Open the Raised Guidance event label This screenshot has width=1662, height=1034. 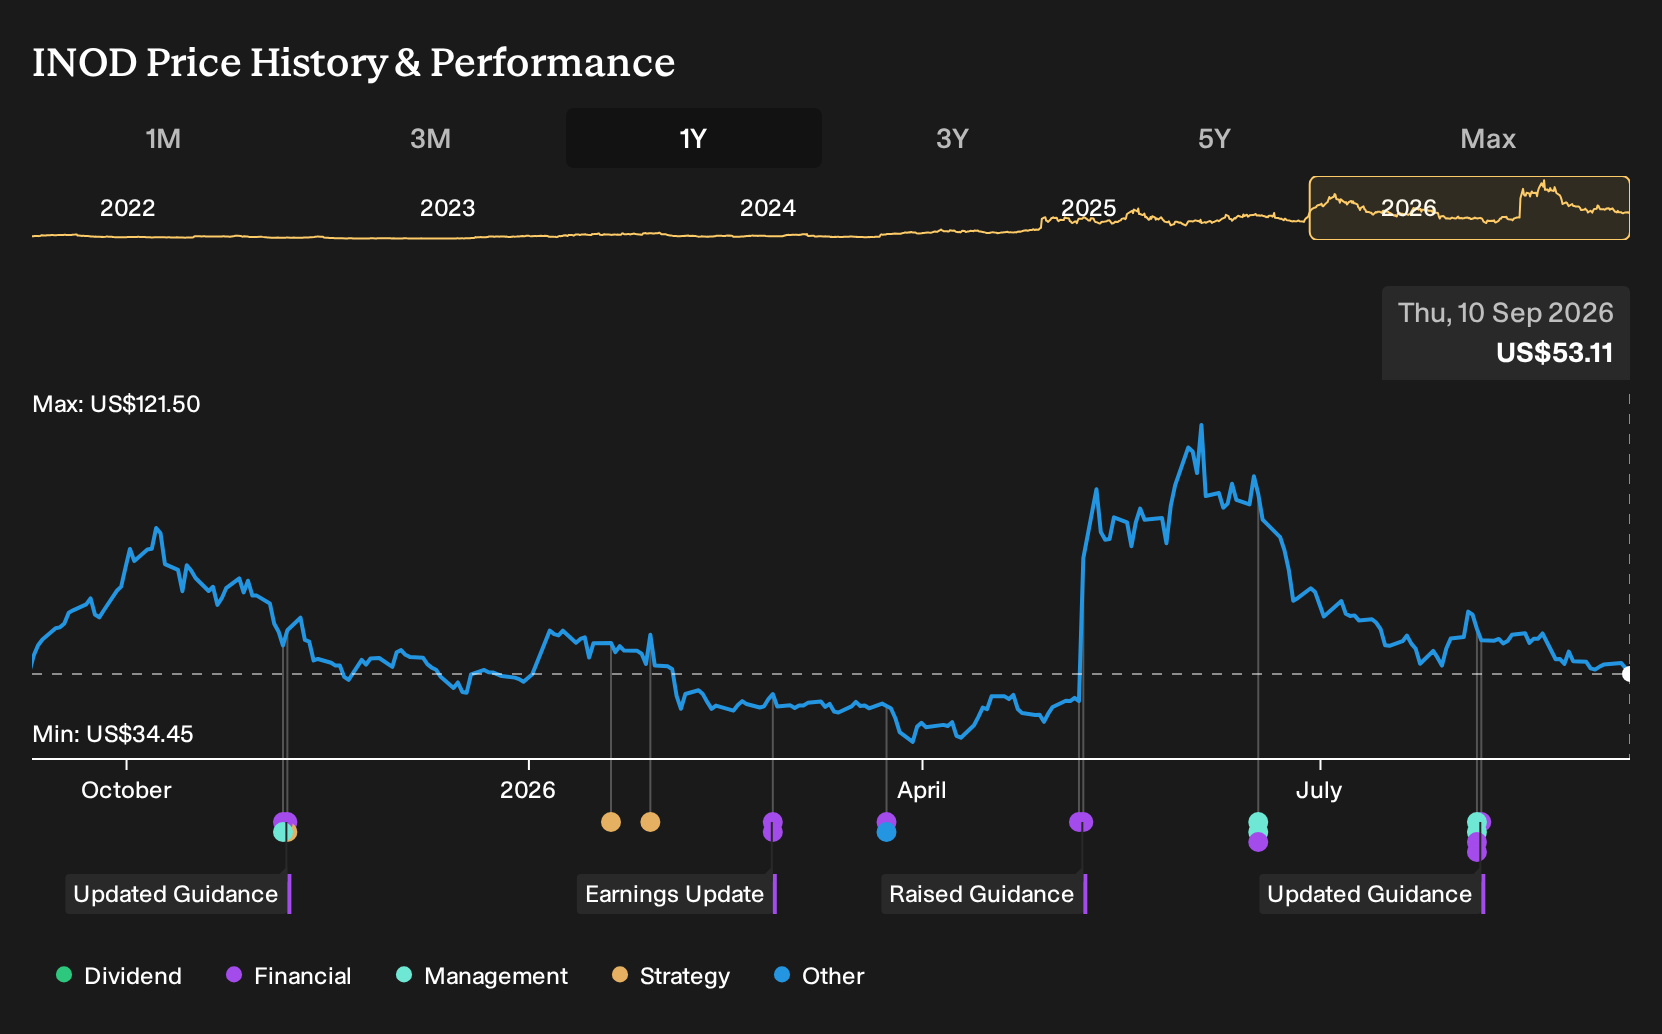[982, 894]
